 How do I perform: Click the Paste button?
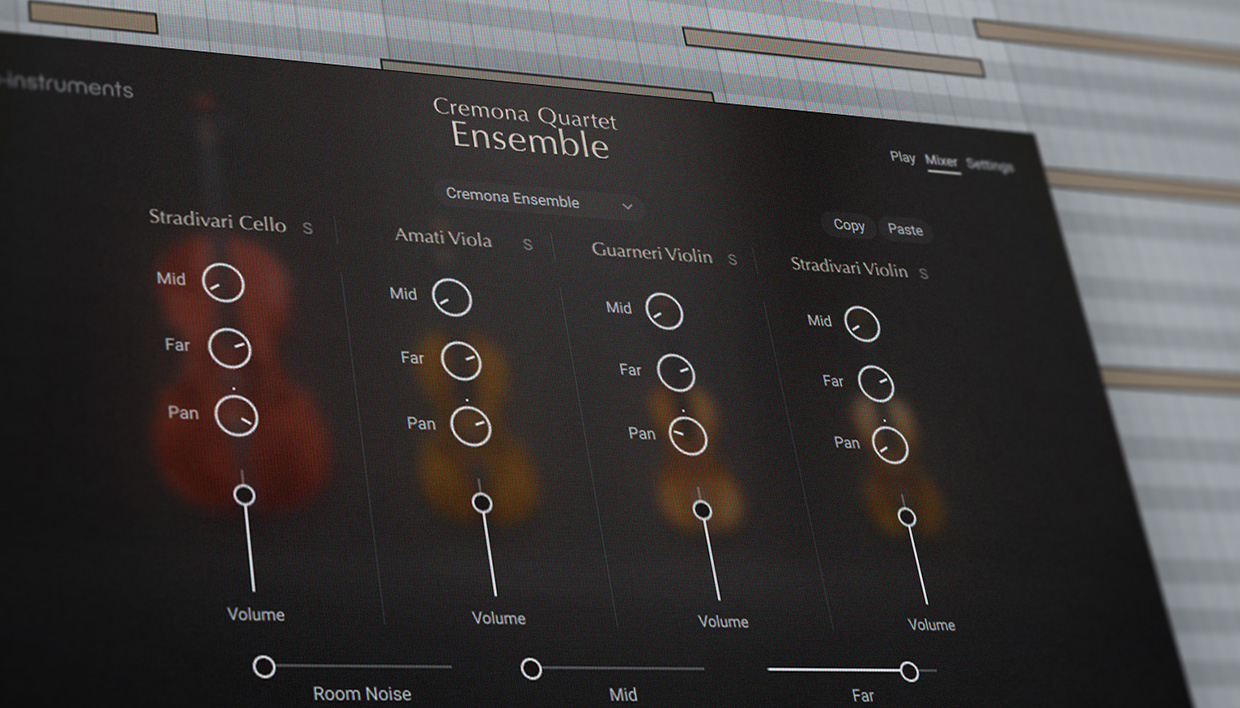905,229
